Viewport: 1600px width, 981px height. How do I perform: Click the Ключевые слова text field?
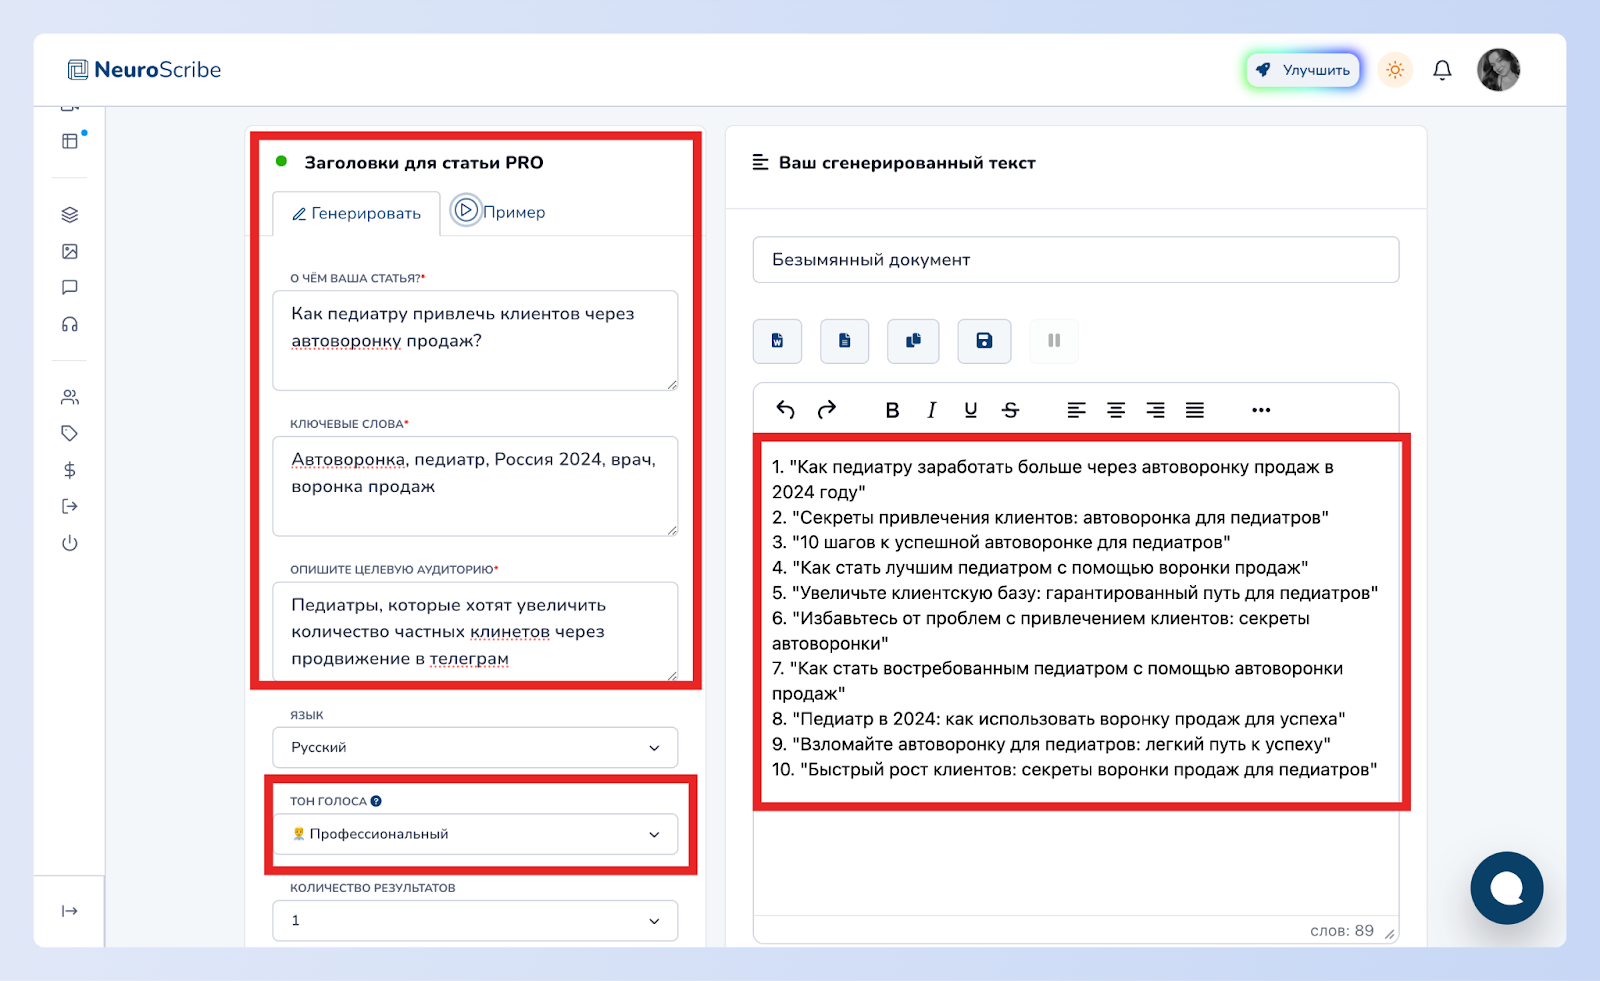[x=475, y=486]
